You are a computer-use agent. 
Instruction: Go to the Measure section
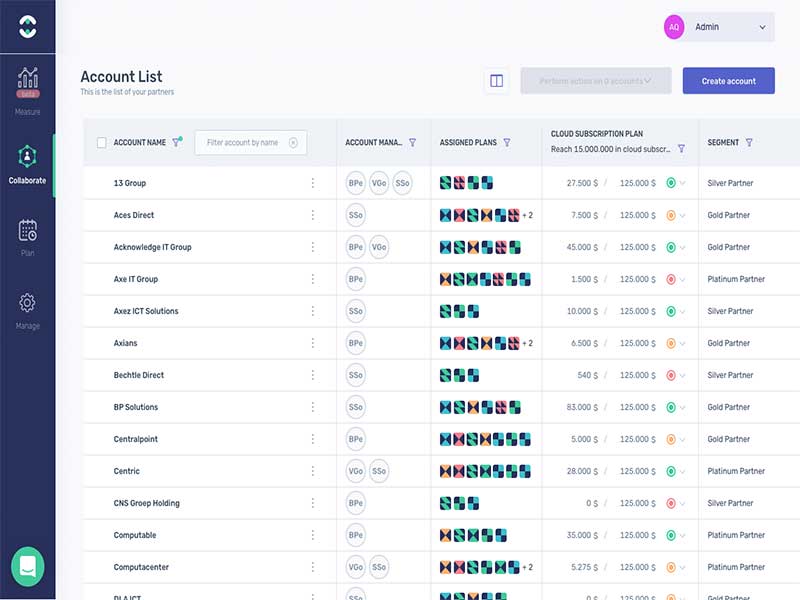[28, 91]
